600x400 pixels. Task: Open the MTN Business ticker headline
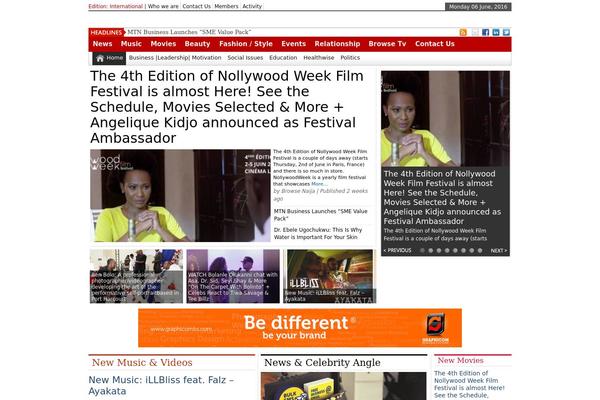pyautogui.click(x=189, y=32)
